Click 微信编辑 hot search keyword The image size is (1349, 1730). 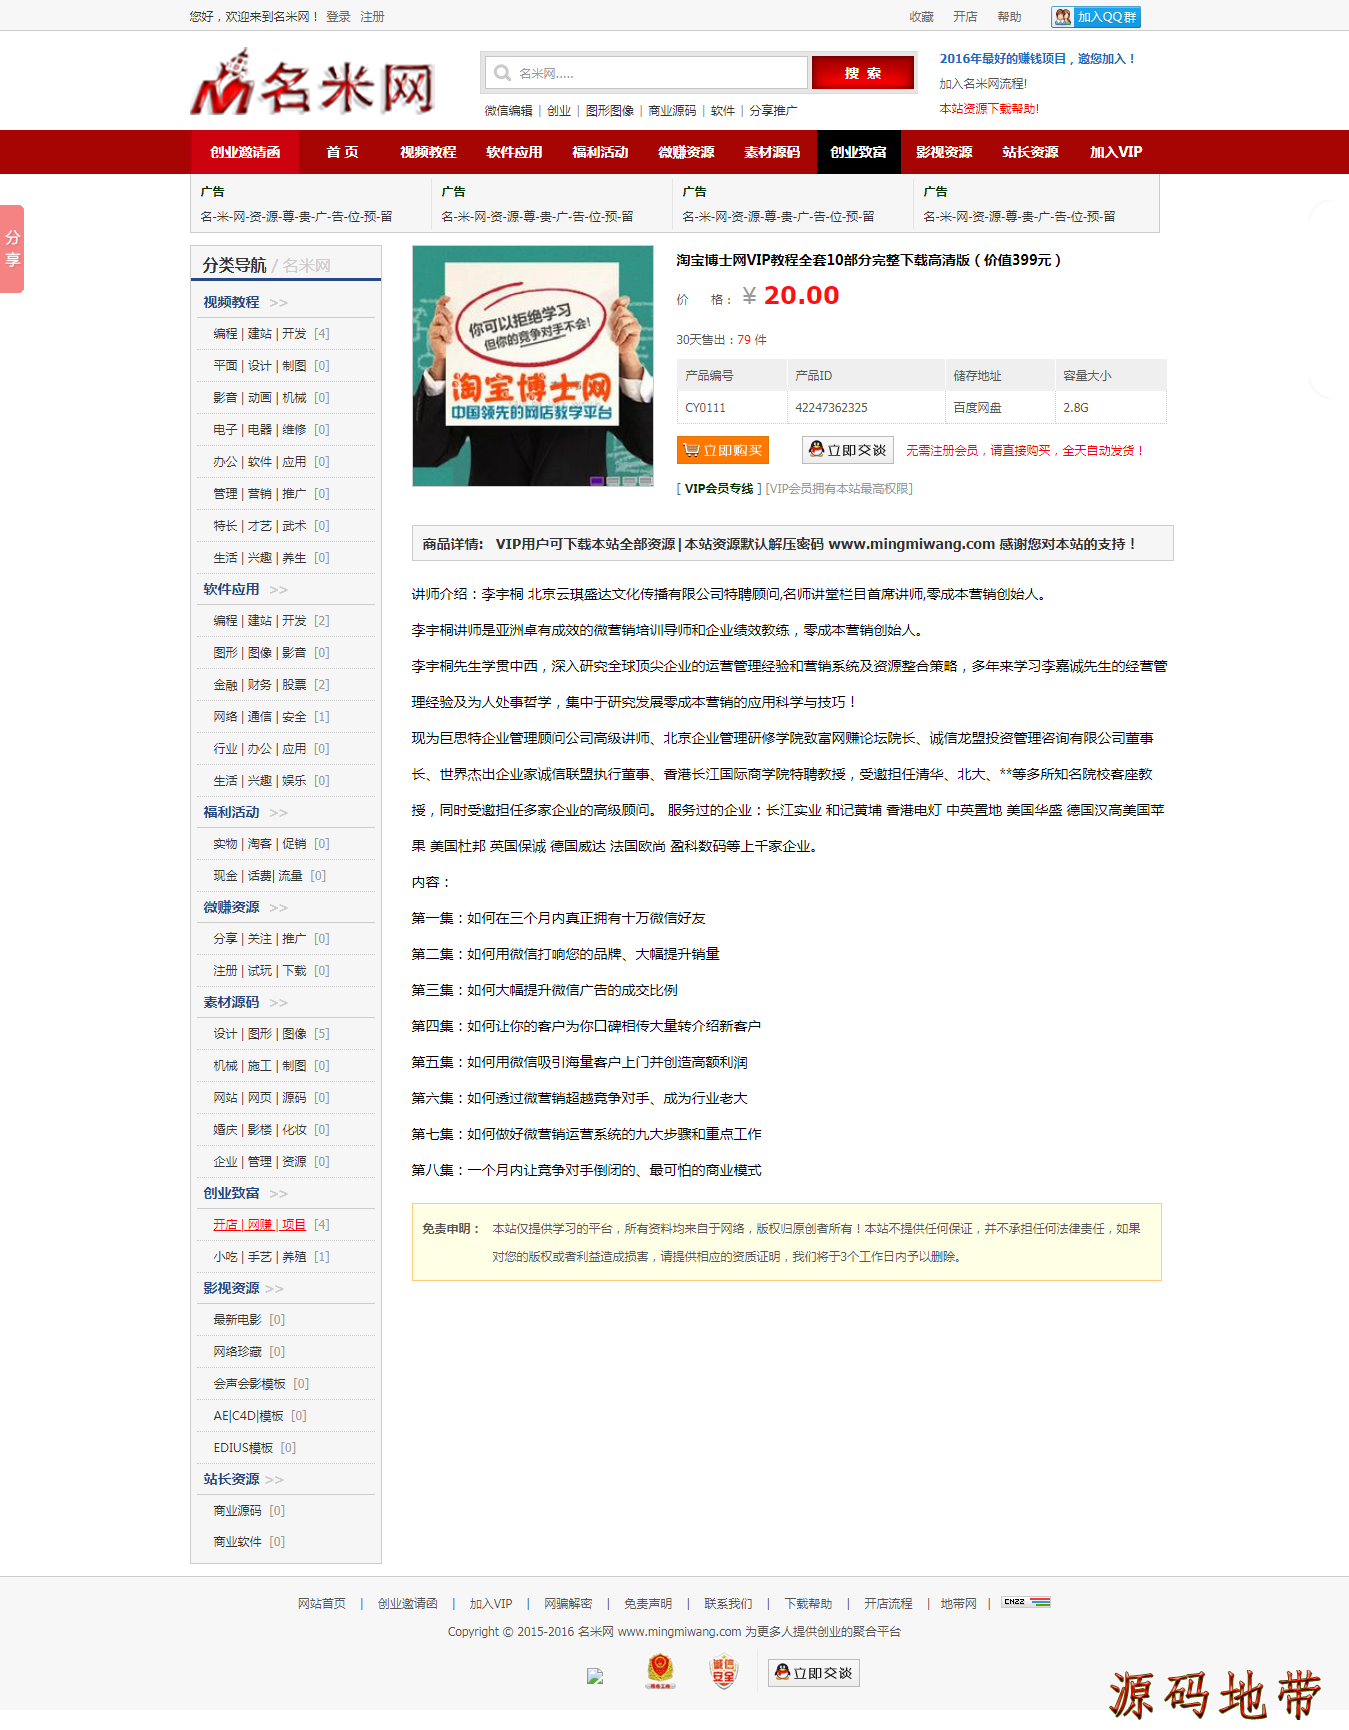click(x=508, y=111)
